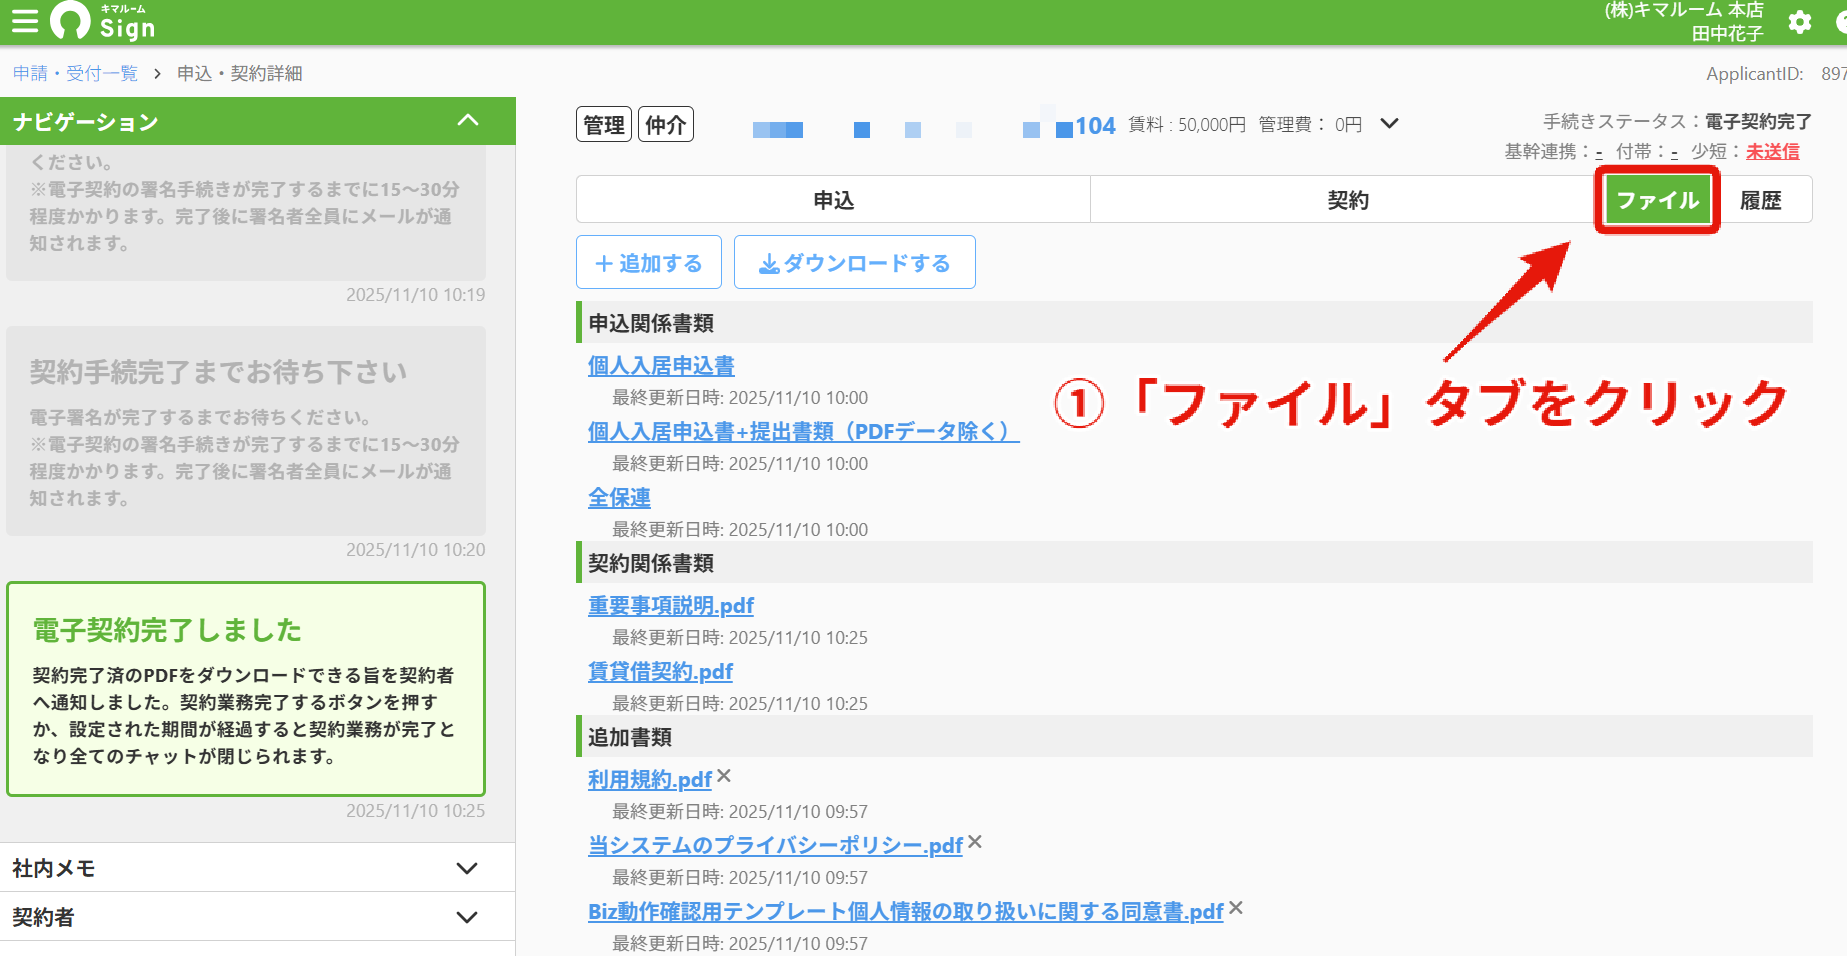Expand the 契約者 section
The height and width of the screenshot is (956, 1847).
(x=258, y=917)
